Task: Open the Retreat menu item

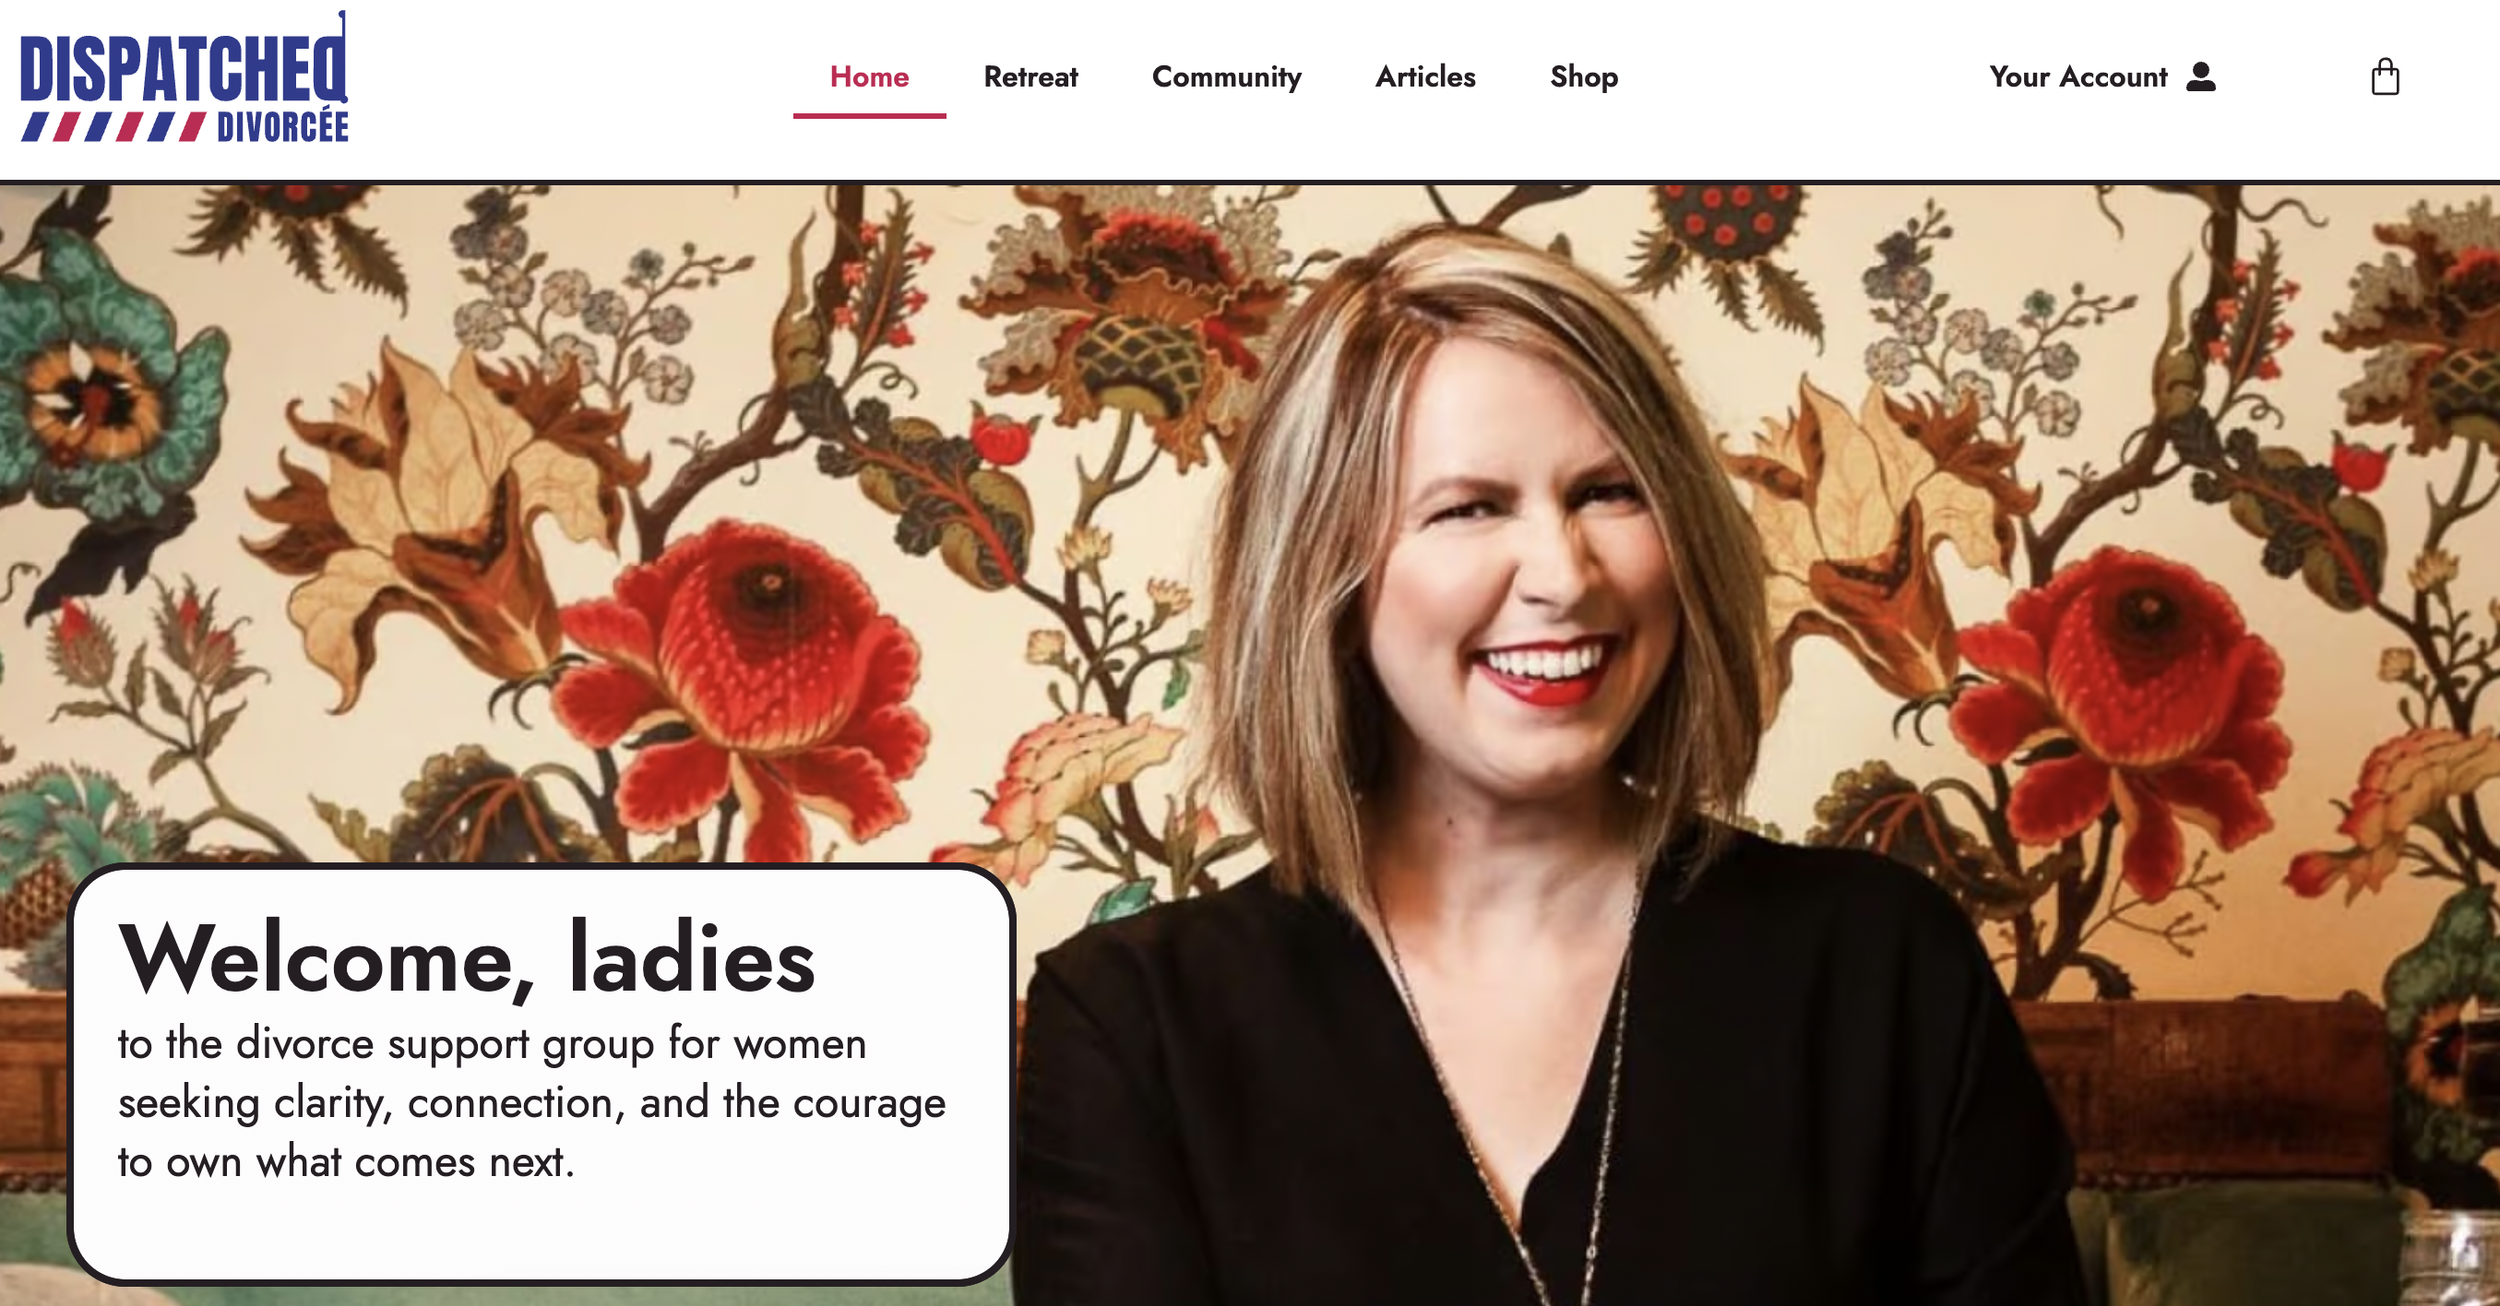Action: click(1031, 77)
